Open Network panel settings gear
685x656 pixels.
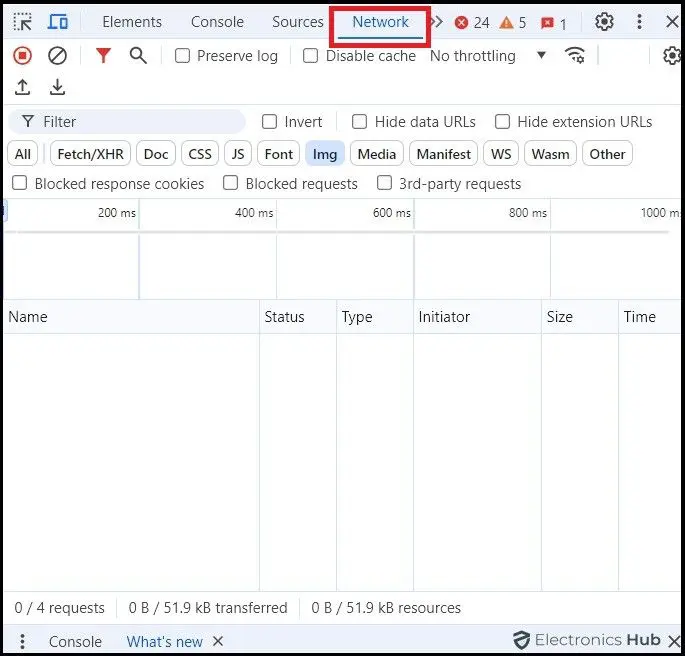[672, 55]
